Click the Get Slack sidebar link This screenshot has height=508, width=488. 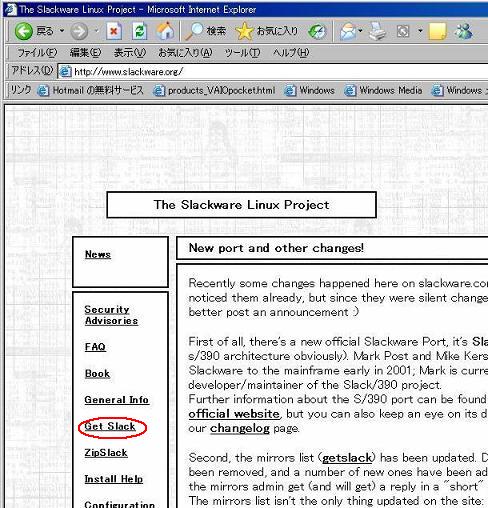[110, 426]
